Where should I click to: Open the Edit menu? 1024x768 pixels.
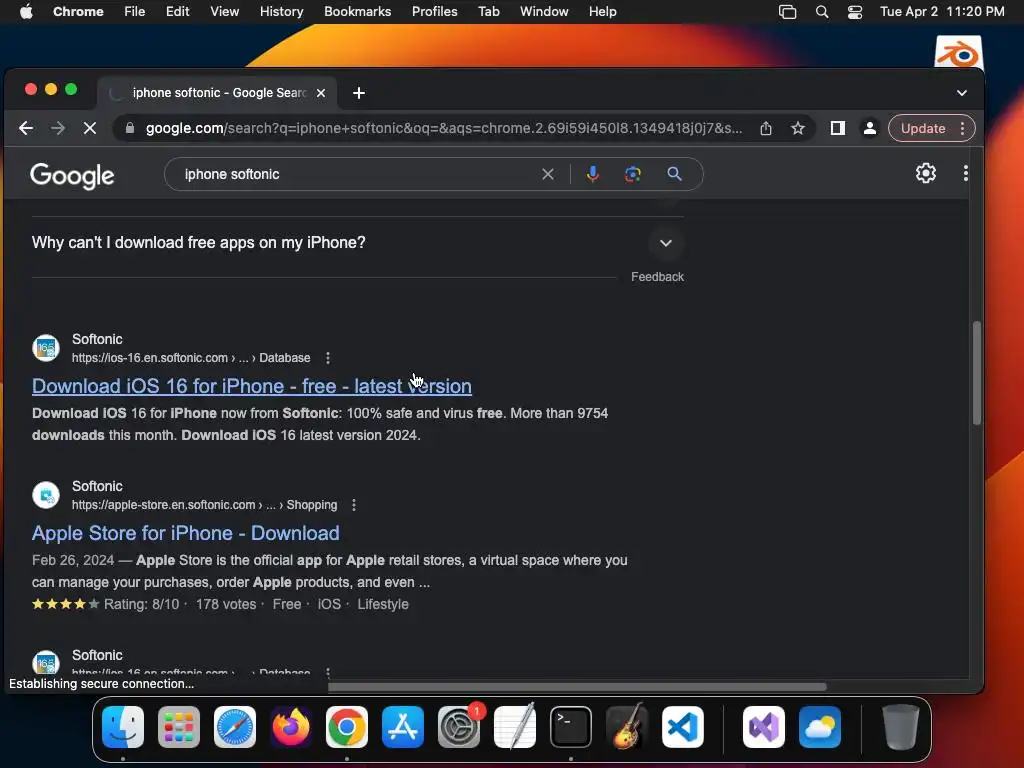click(x=178, y=12)
